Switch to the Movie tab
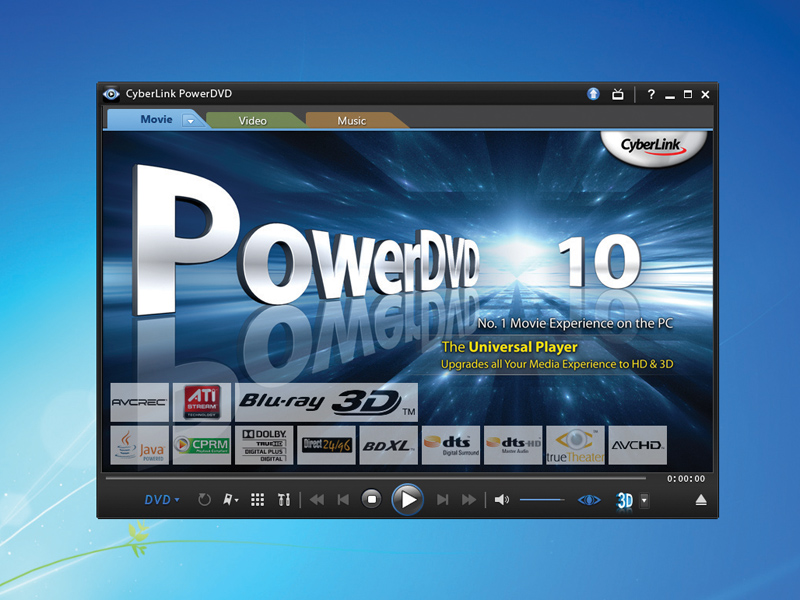The height and width of the screenshot is (600, 800). [x=156, y=119]
